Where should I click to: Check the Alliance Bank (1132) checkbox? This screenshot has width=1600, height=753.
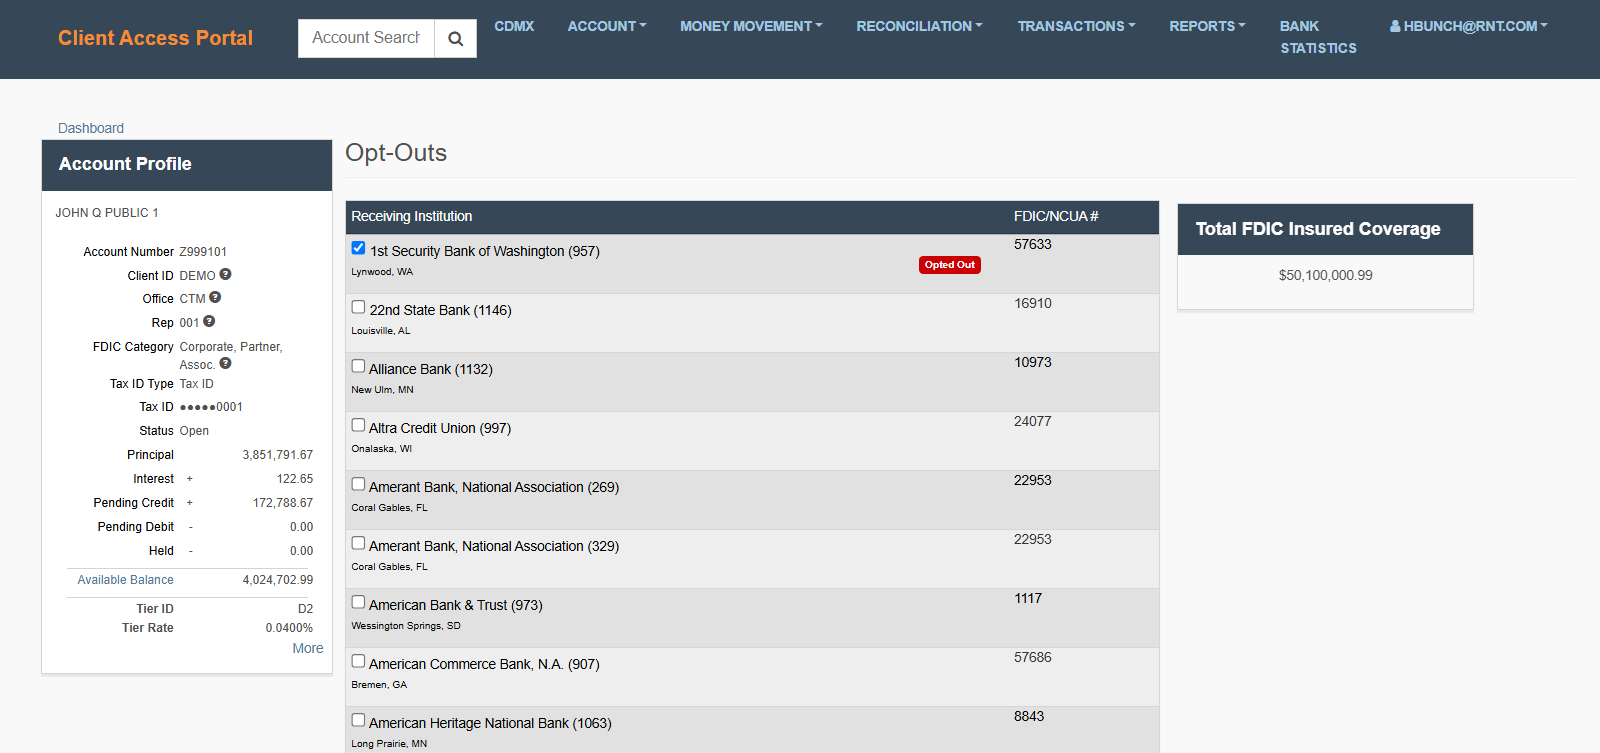coord(358,366)
